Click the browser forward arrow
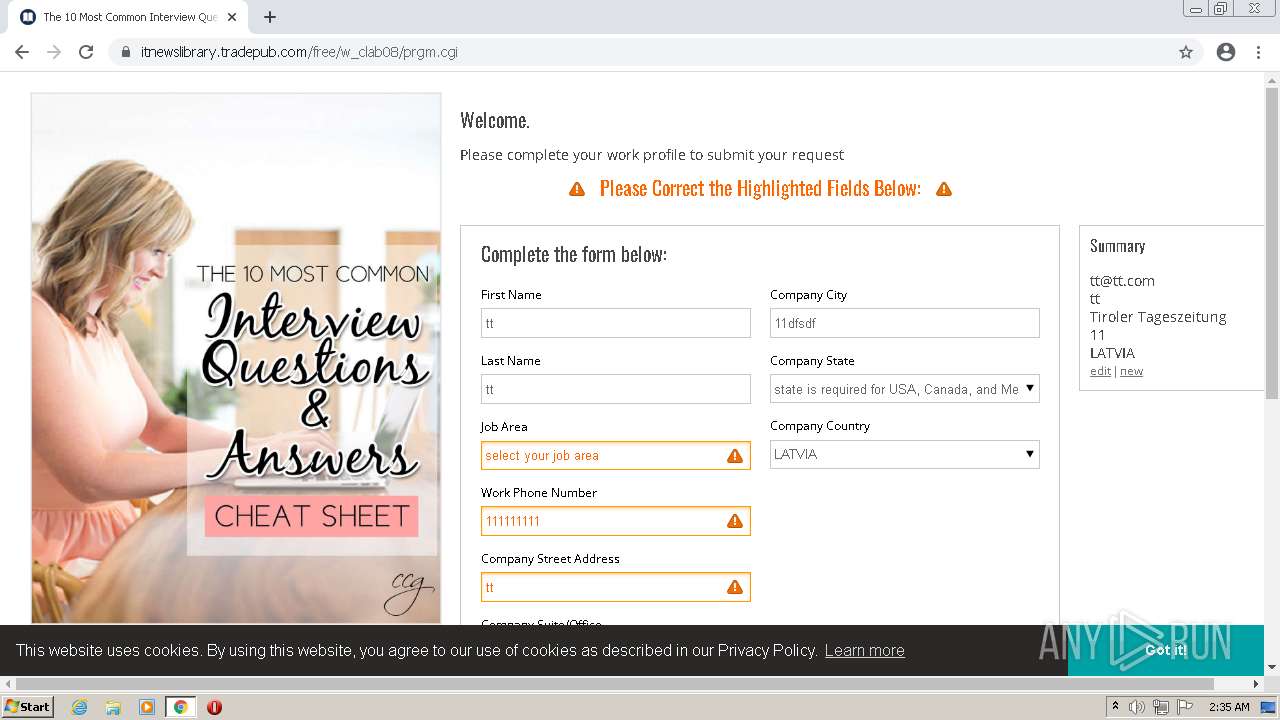The height and width of the screenshot is (720, 1280). pyautogui.click(x=54, y=52)
